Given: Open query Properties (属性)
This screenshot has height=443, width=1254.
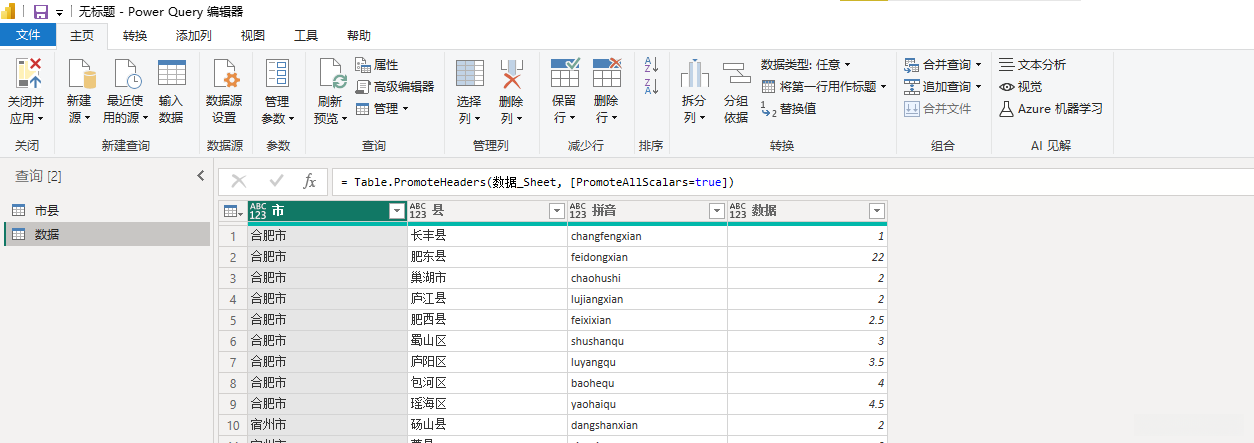Looking at the screenshot, I should 377,65.
